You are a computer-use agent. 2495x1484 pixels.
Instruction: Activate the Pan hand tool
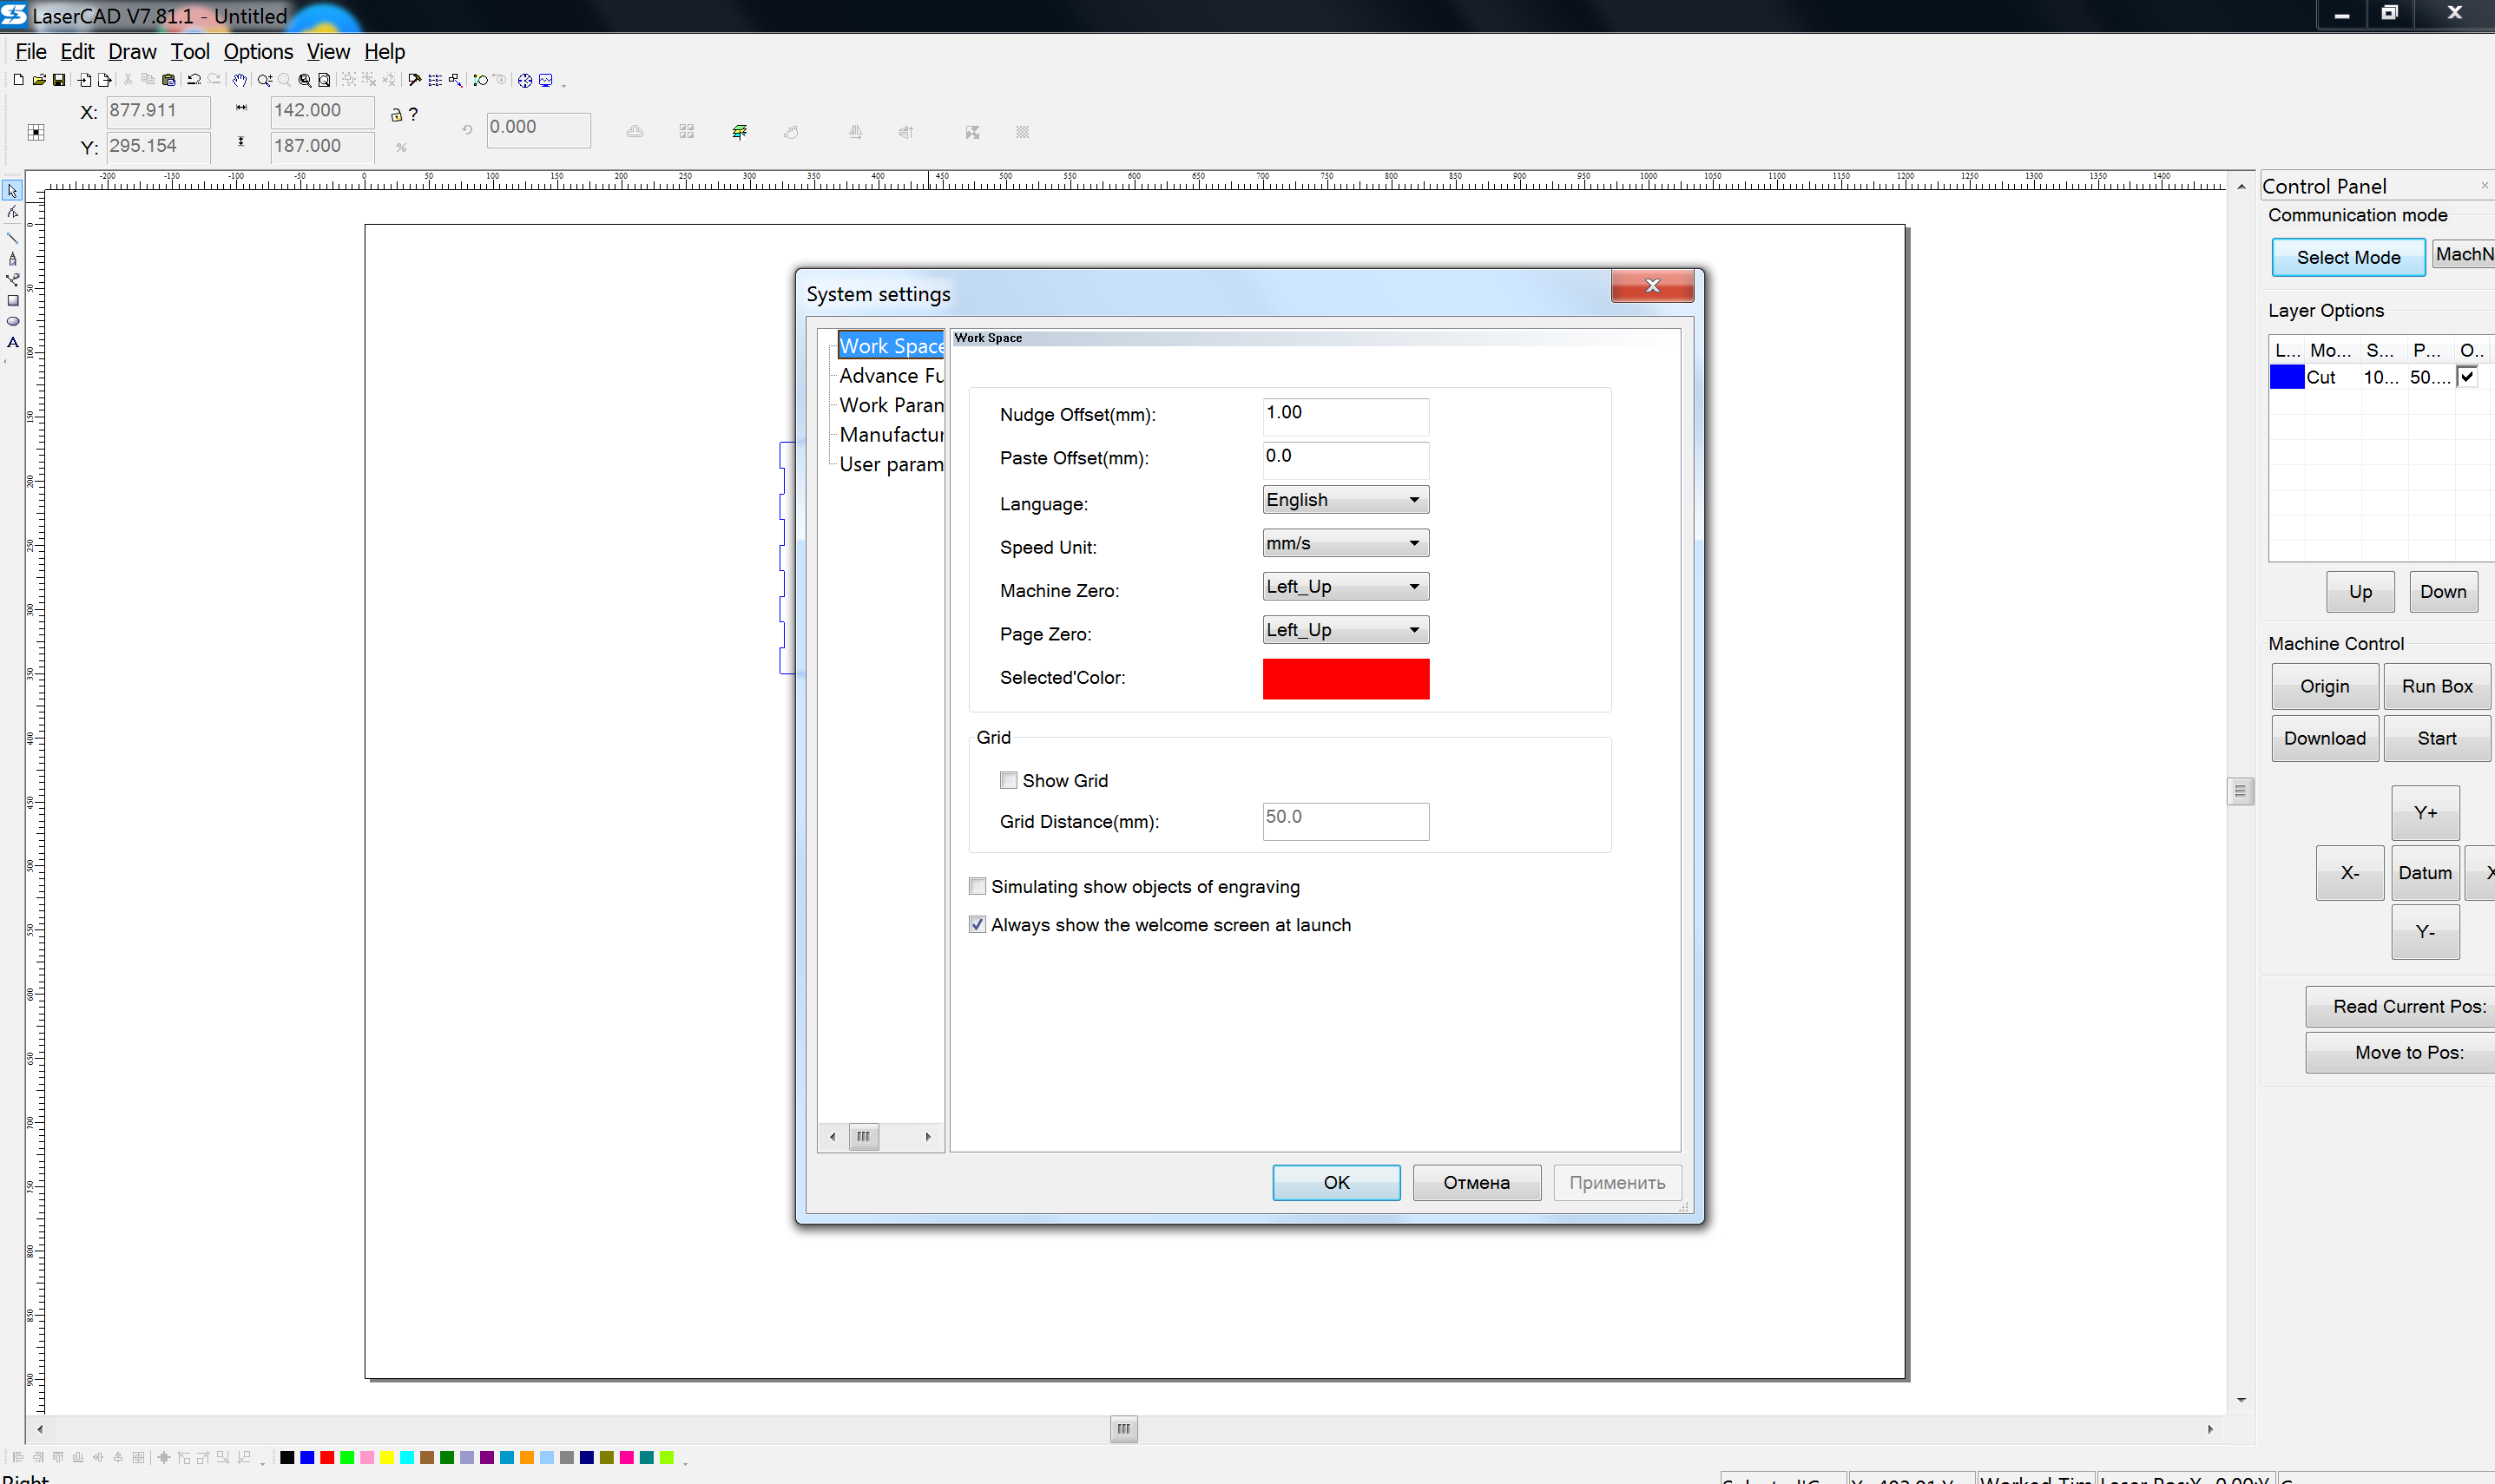(x=239, y=80)
